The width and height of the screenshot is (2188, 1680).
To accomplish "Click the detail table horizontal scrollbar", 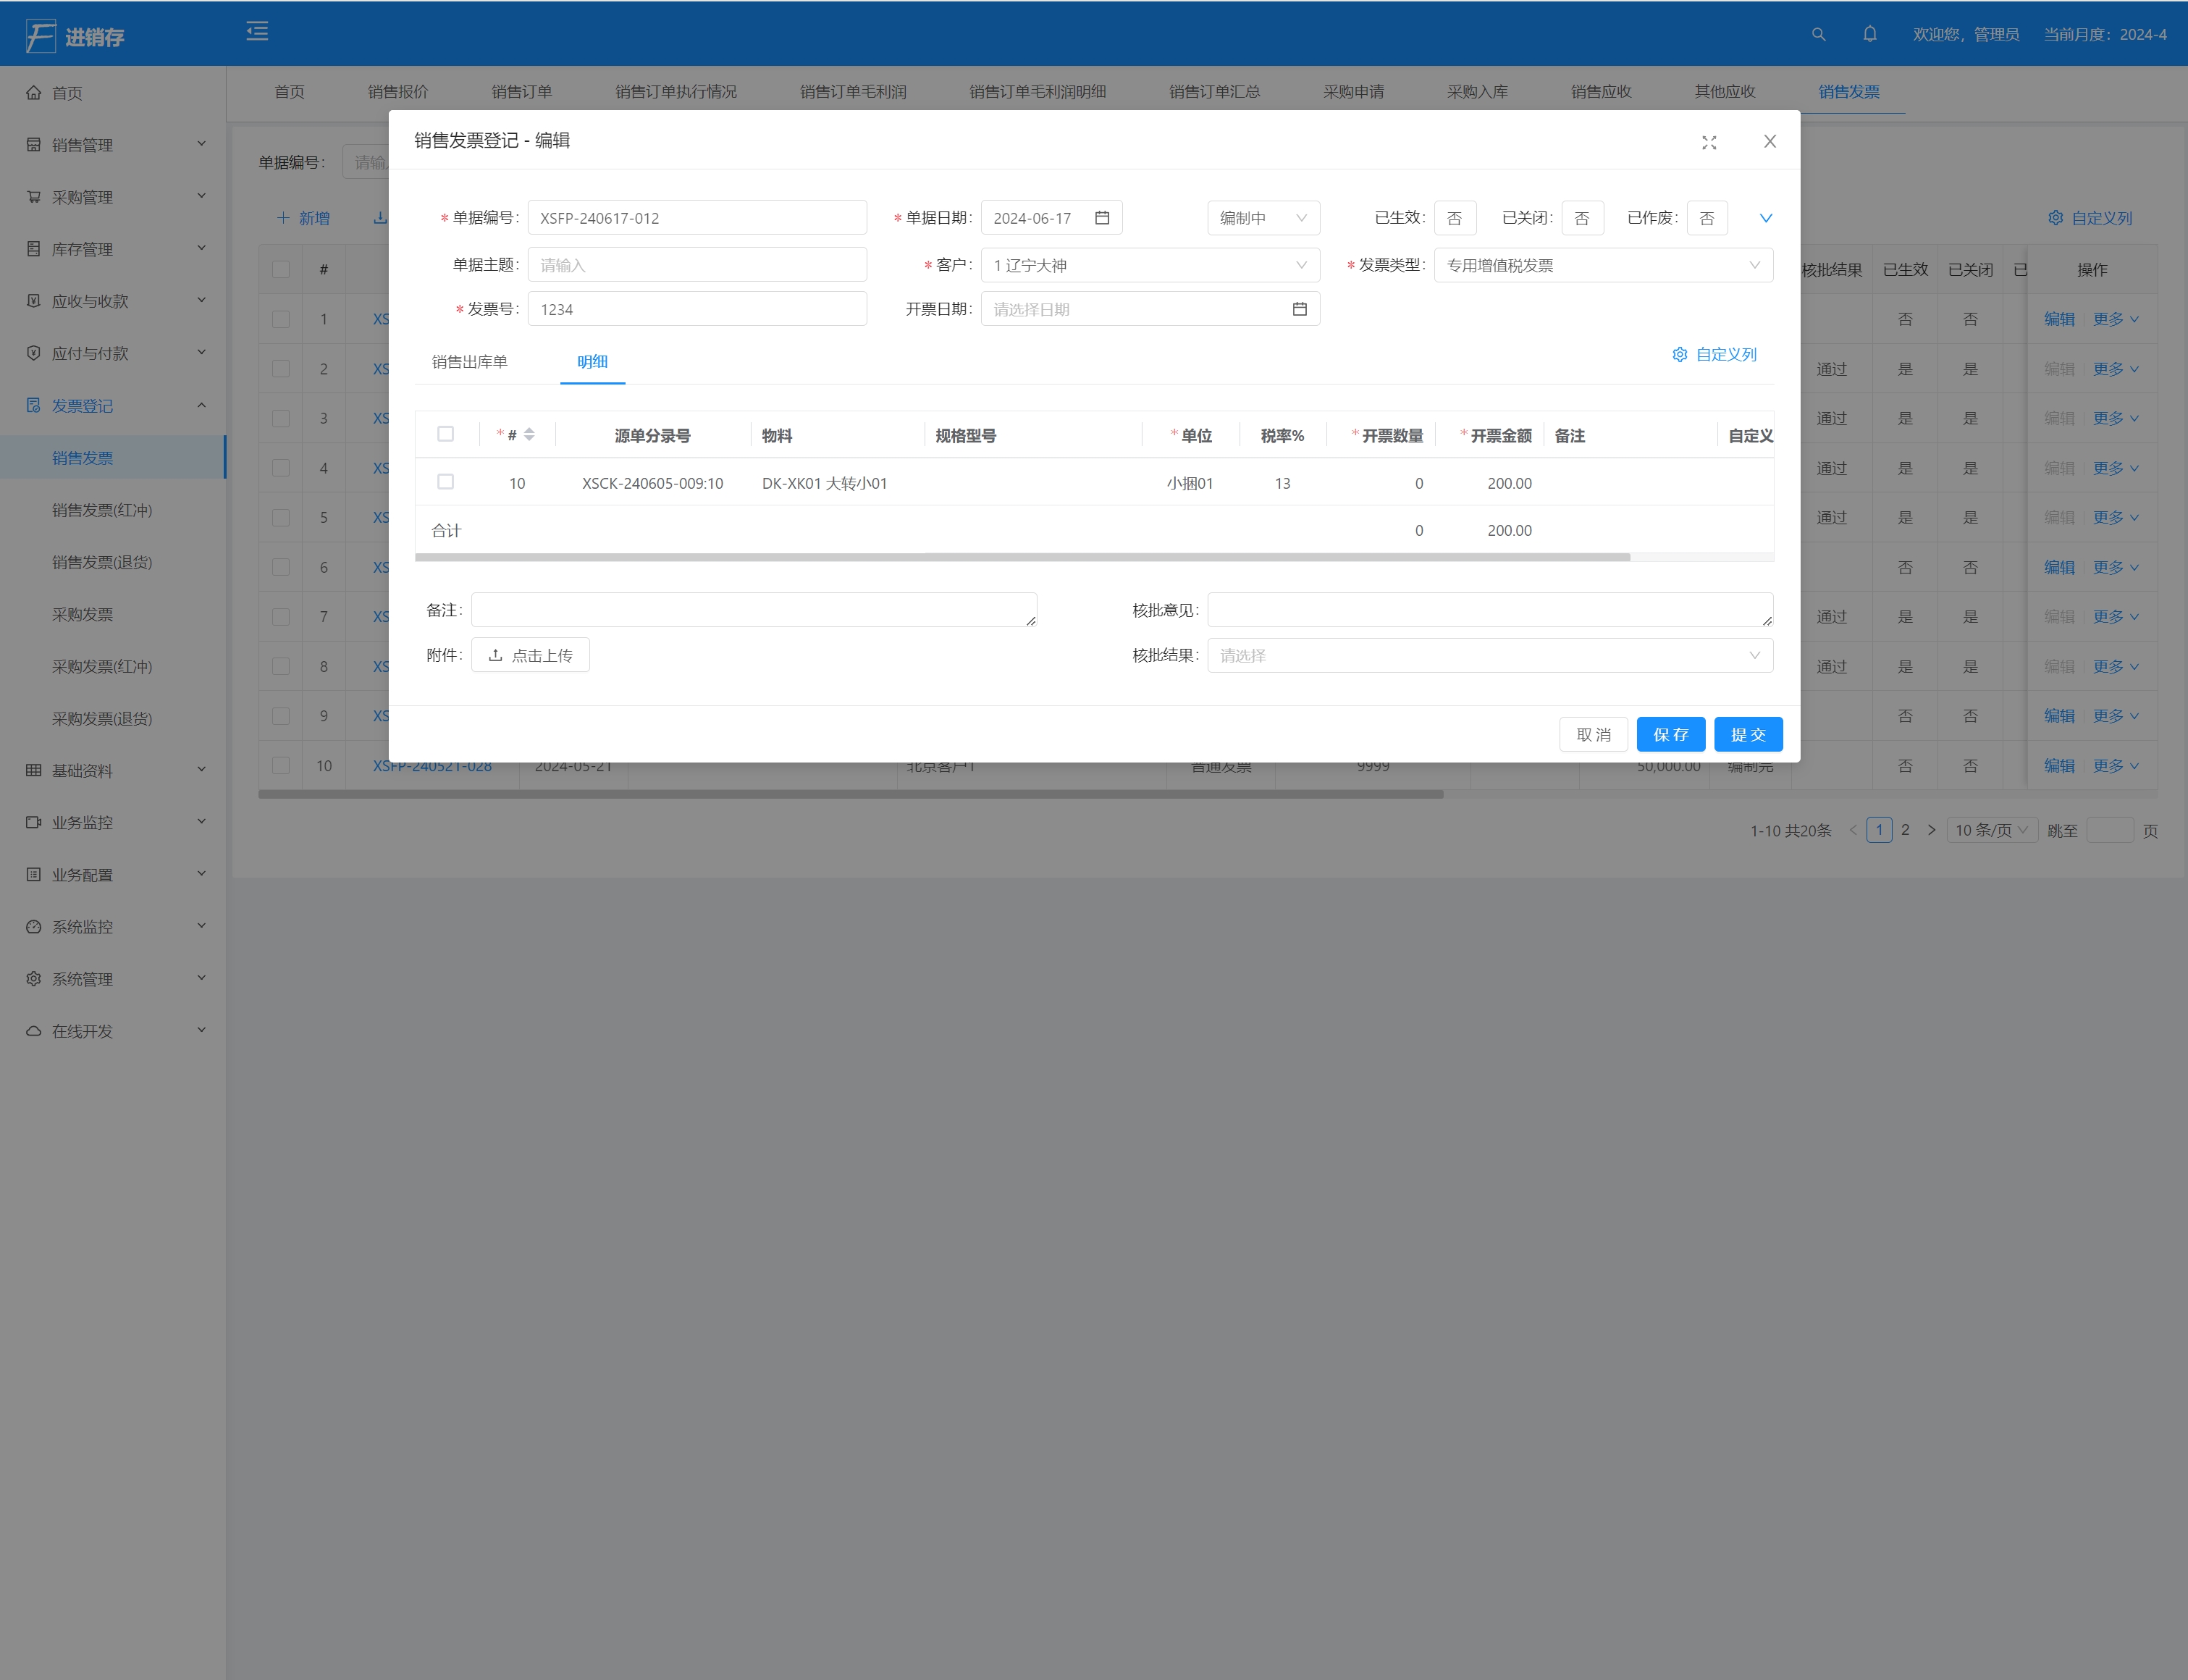I will tap(1022, 557).
